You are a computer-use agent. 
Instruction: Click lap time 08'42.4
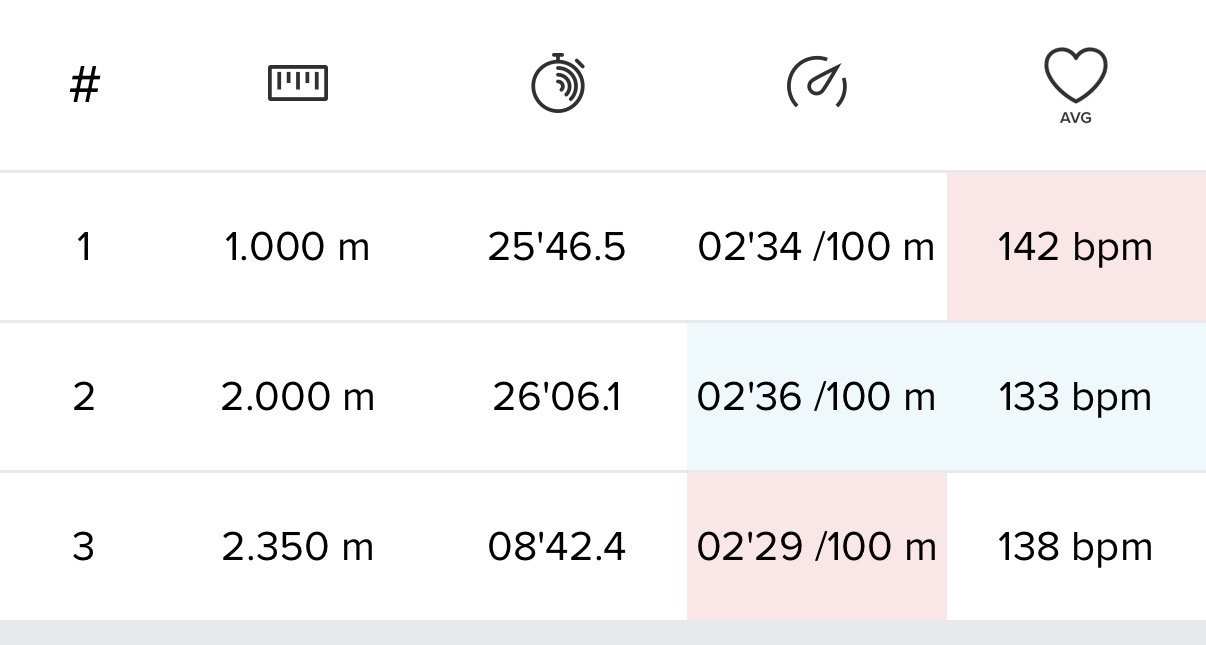click(x=557, y=547)
